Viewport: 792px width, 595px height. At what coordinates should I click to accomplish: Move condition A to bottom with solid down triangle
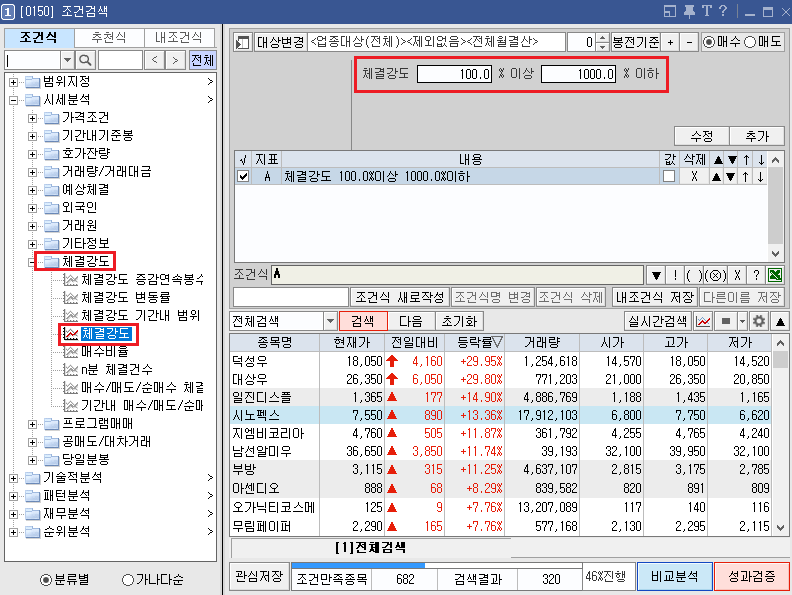730,177
